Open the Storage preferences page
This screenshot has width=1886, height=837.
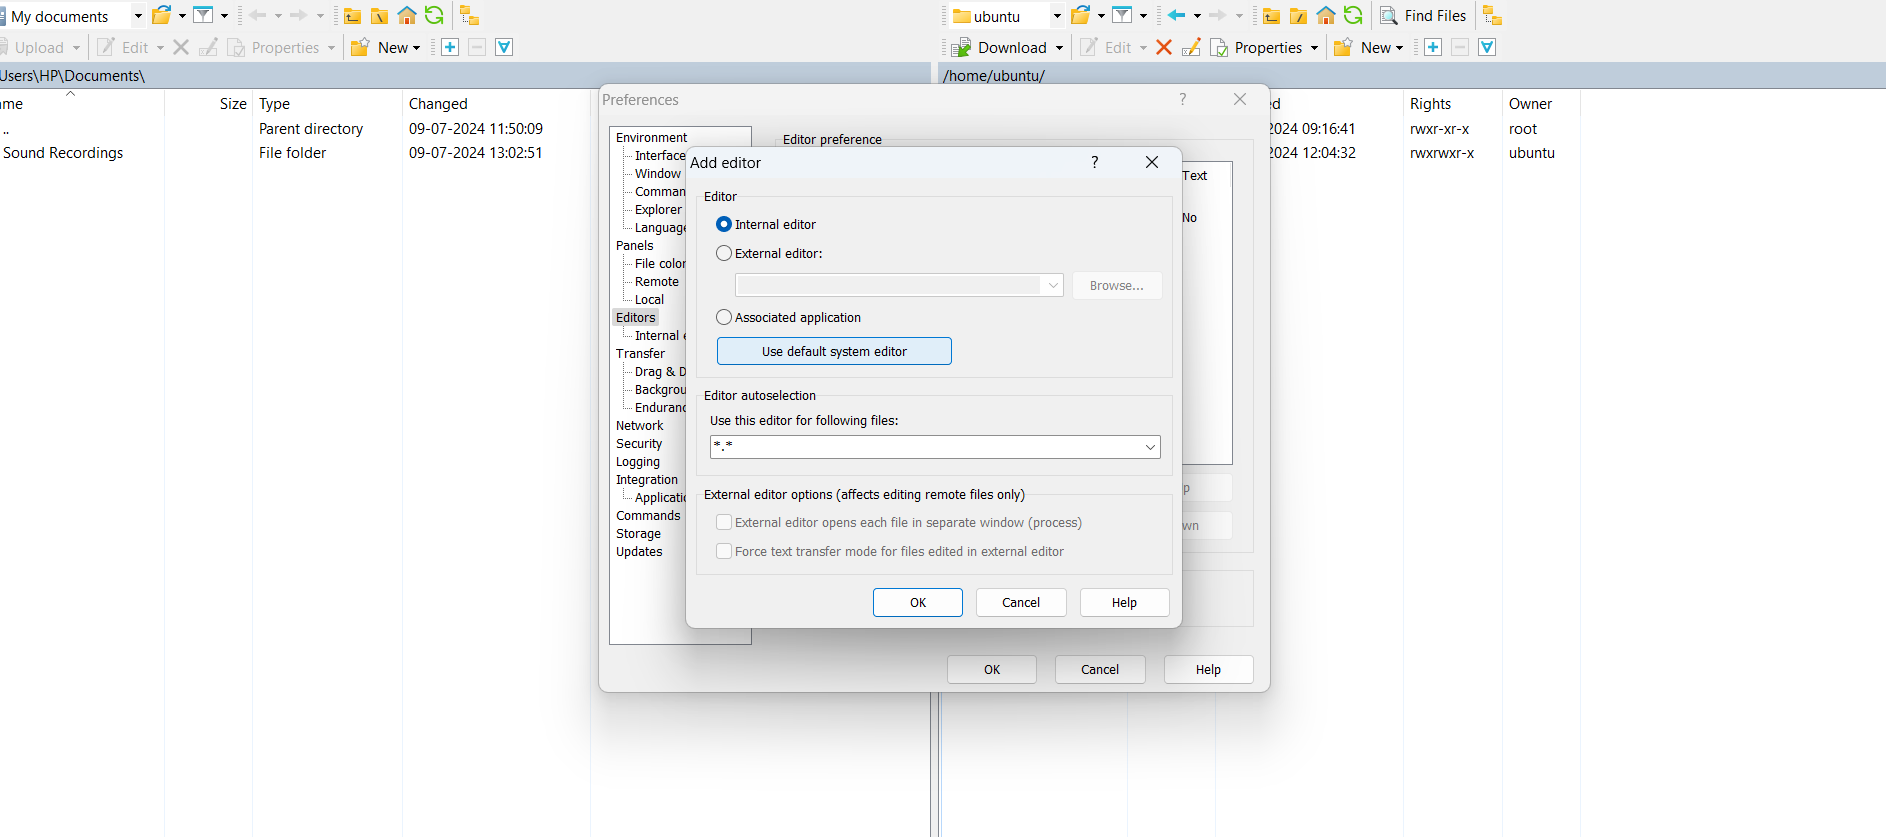(x=638, y=534)
